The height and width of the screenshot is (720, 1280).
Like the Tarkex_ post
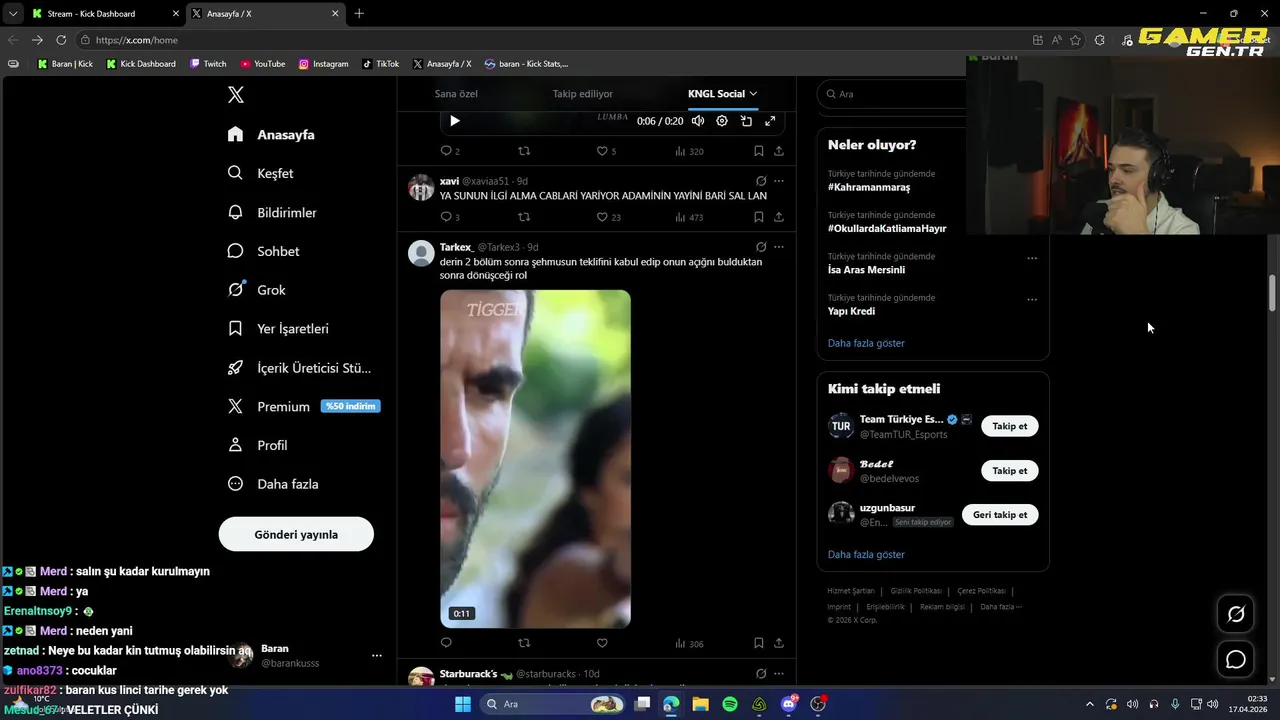point(602,643)
